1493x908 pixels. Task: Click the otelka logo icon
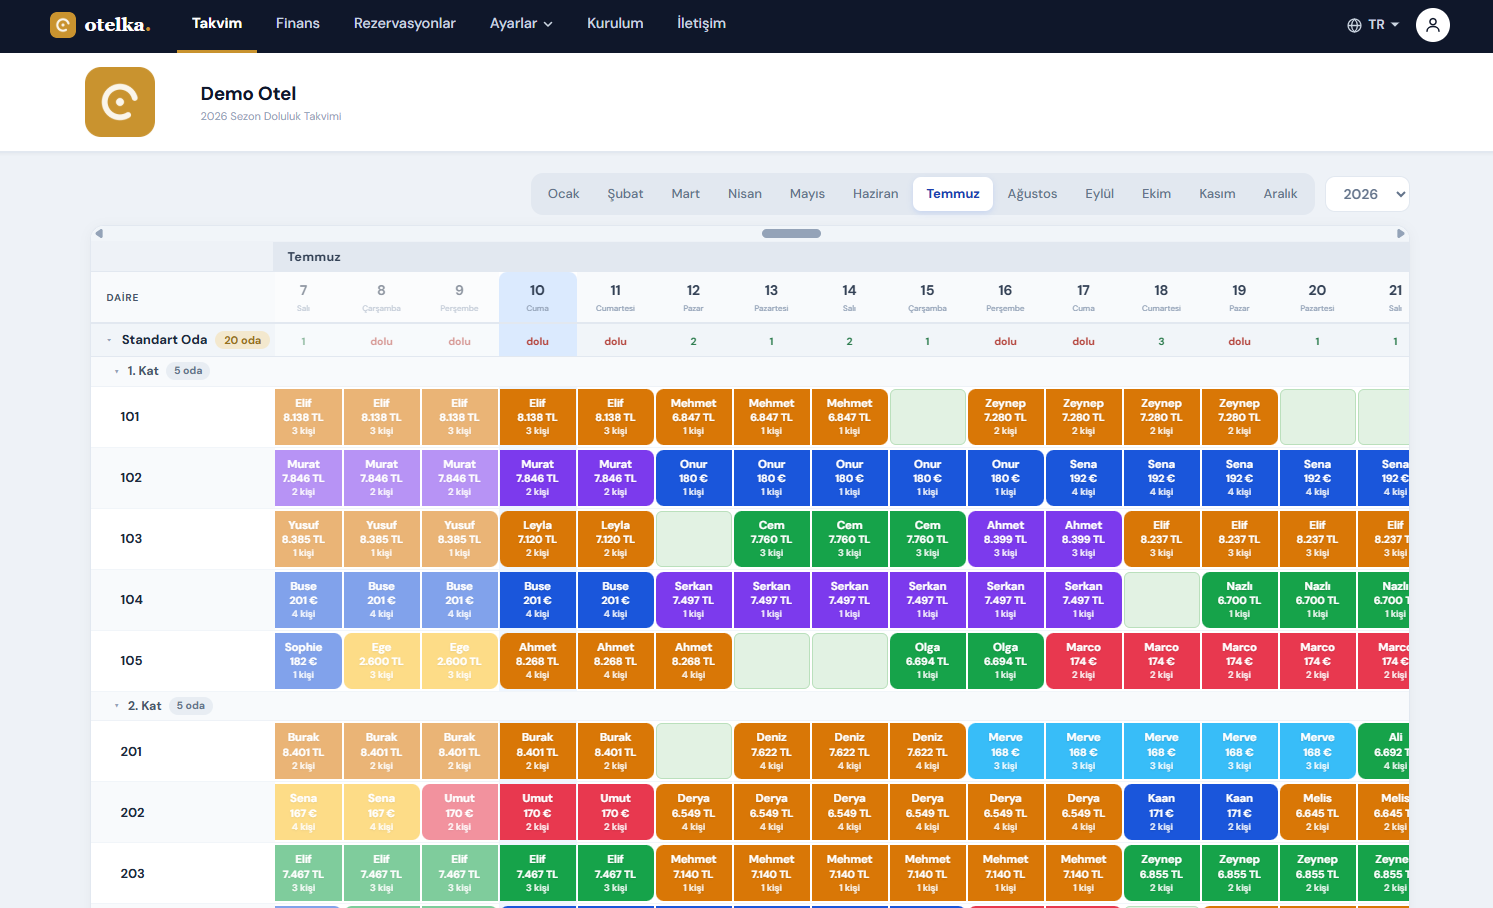(63, 25)
